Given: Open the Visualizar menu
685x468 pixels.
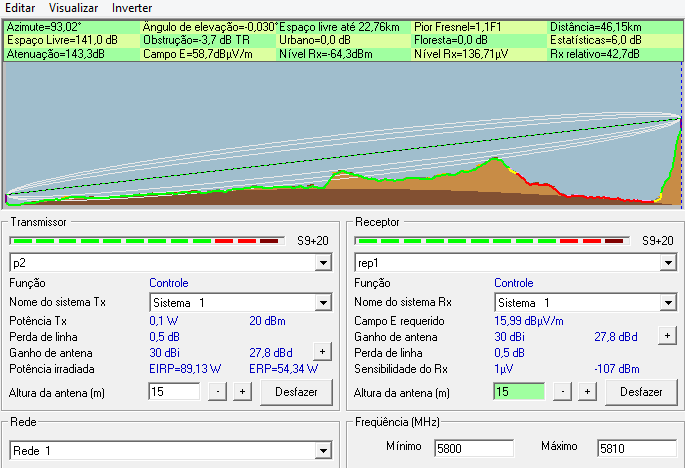Looking at the screenshot, I should tap(73, 8).
